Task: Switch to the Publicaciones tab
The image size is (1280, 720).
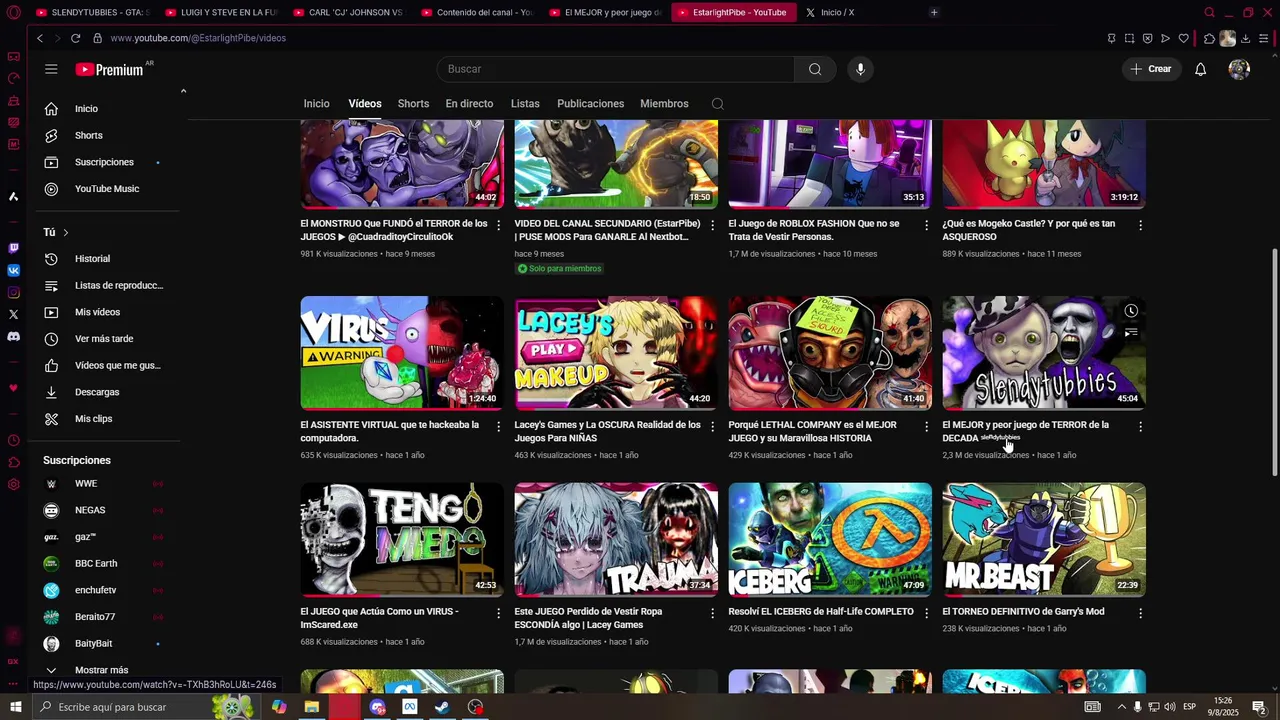Action: click(590, 104)
